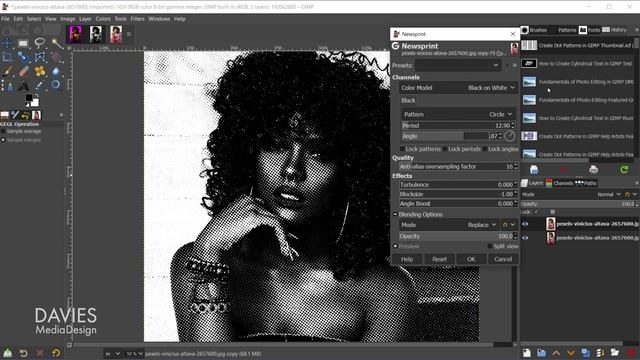
Task: Select the Rectangle Select tool
Action: click(x=23, y=43)
